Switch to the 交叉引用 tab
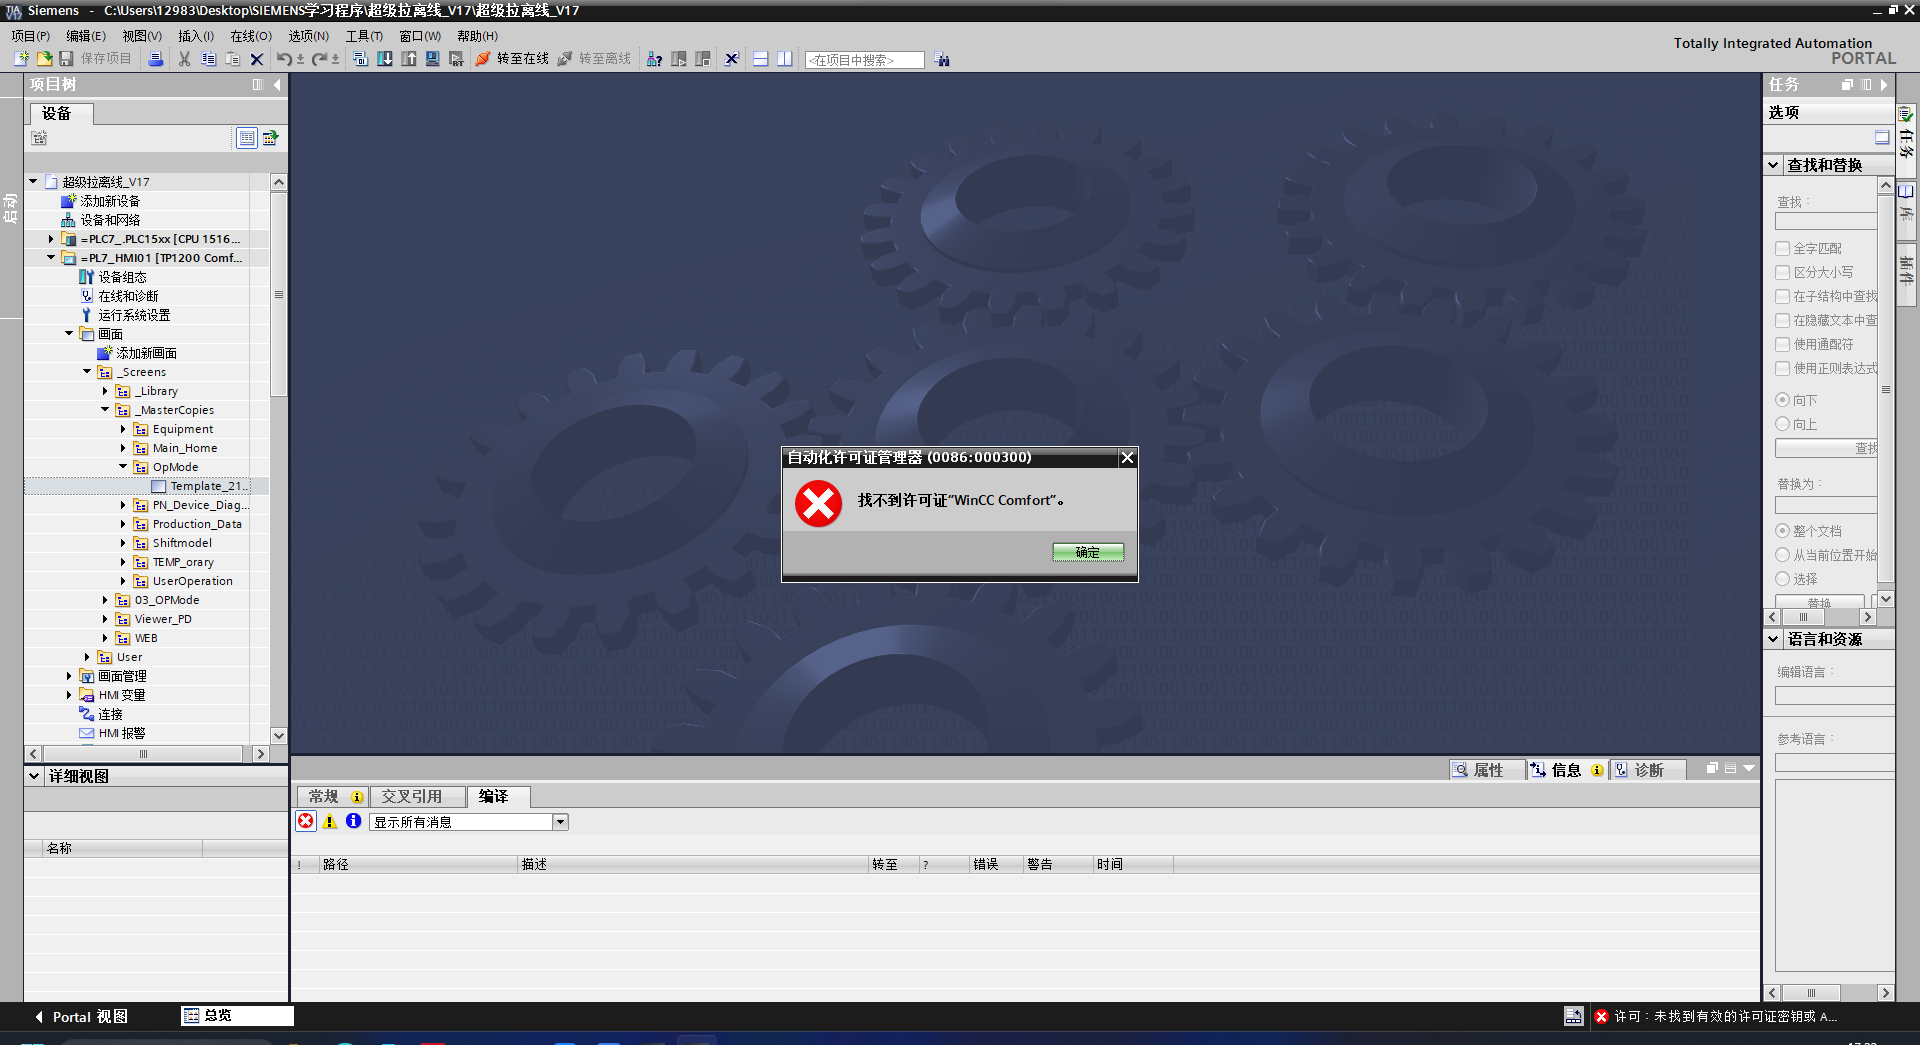 point(411,797)
